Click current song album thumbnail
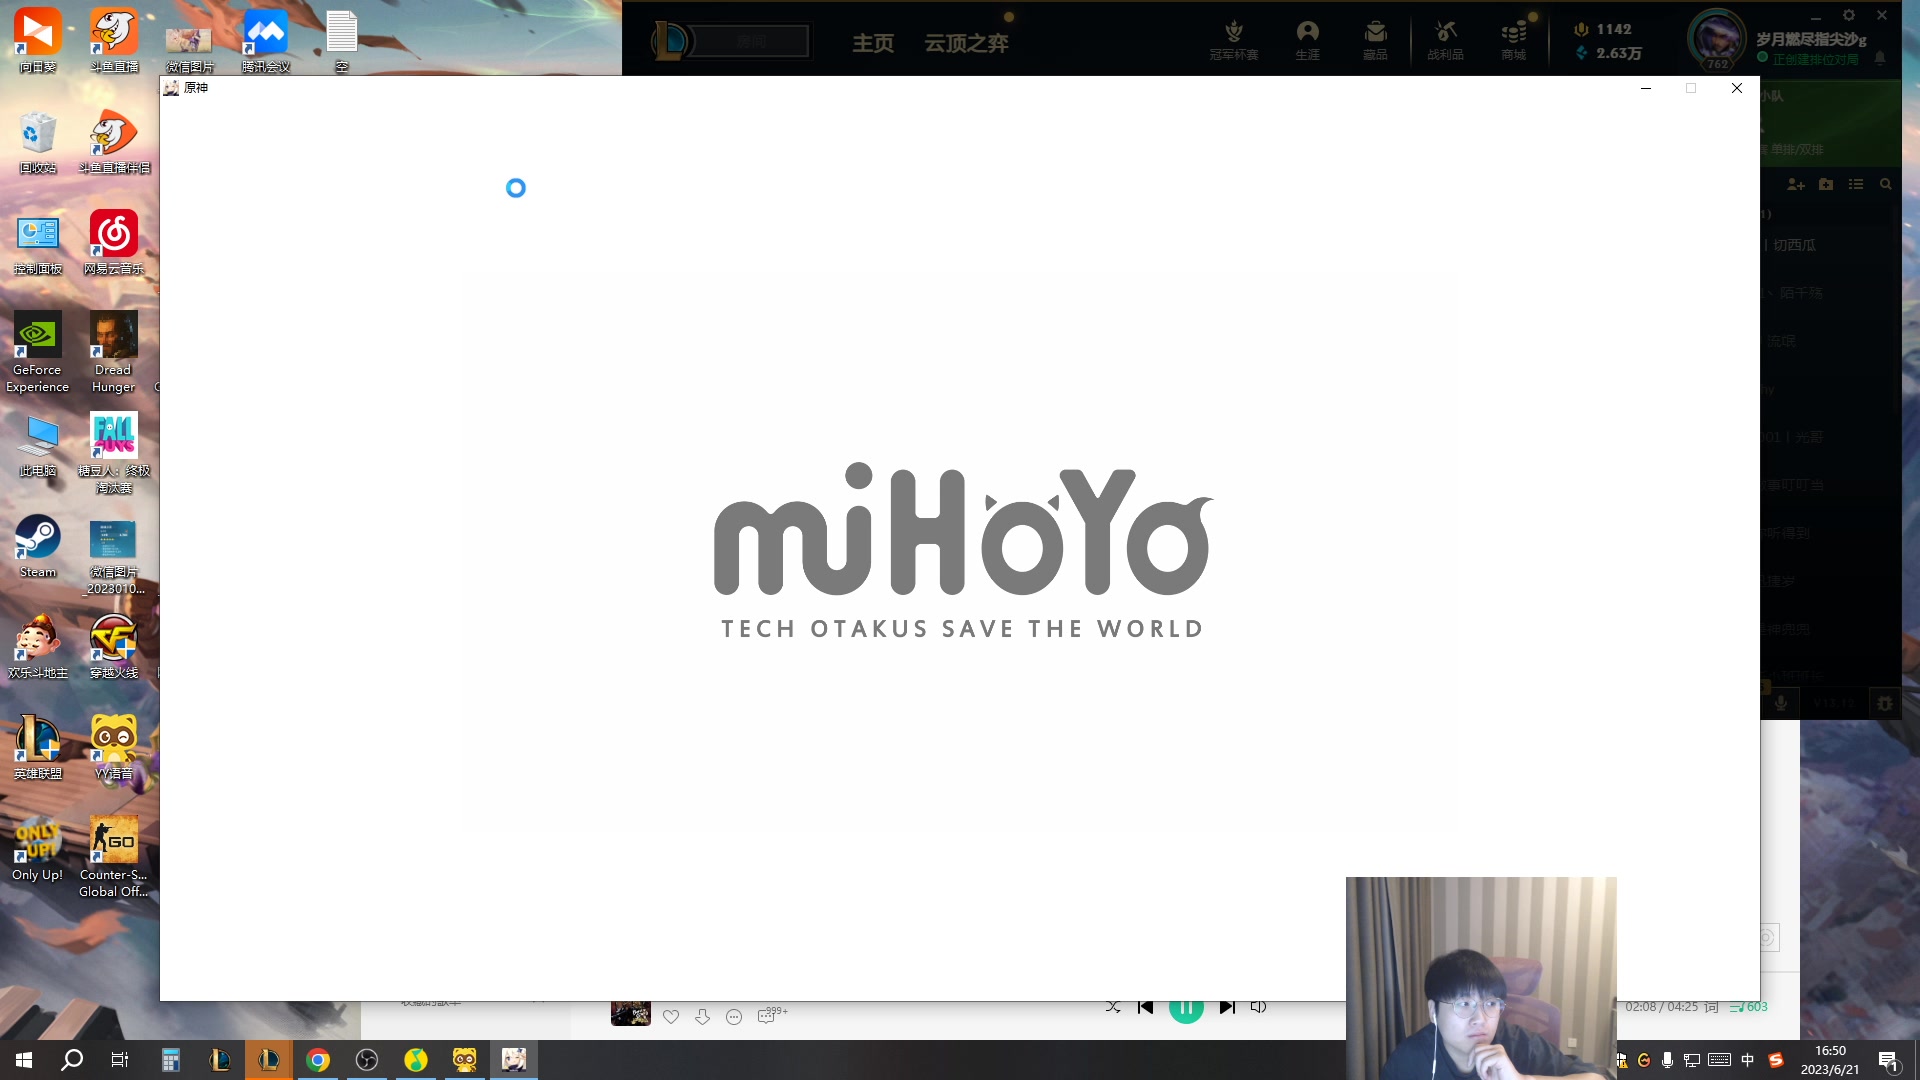The width and height of the screenshot is (1920, 1080). [x=630, y=1014]
